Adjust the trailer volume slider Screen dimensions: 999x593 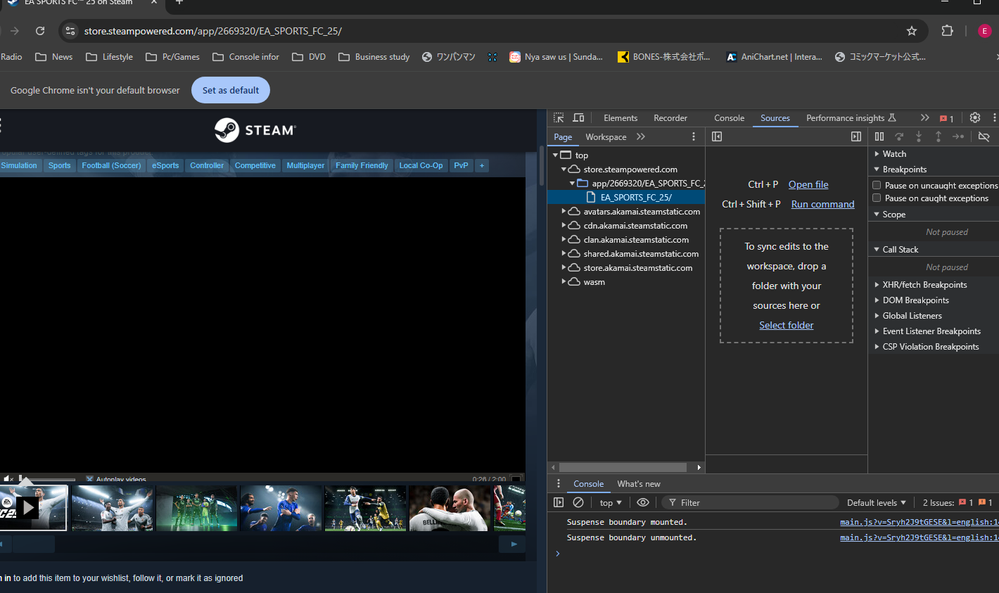[x=48, y=479]
